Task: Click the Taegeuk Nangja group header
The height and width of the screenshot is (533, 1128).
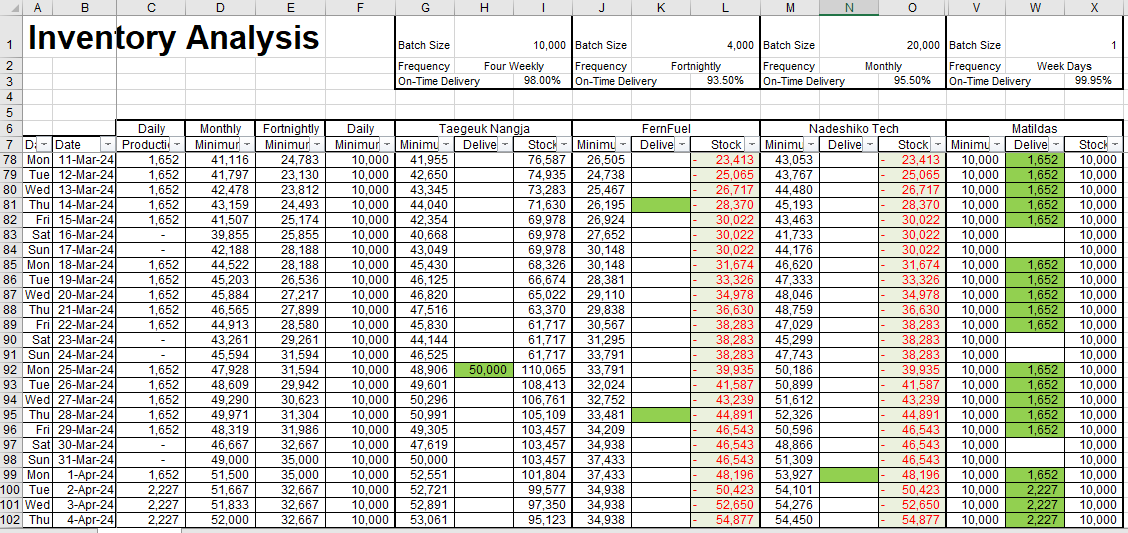Action: coord(483,129)
